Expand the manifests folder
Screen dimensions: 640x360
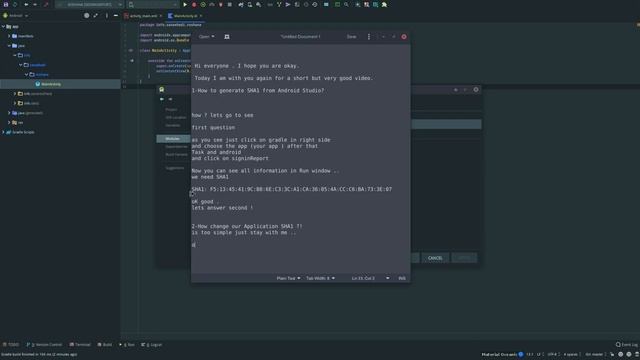[9, 36]
